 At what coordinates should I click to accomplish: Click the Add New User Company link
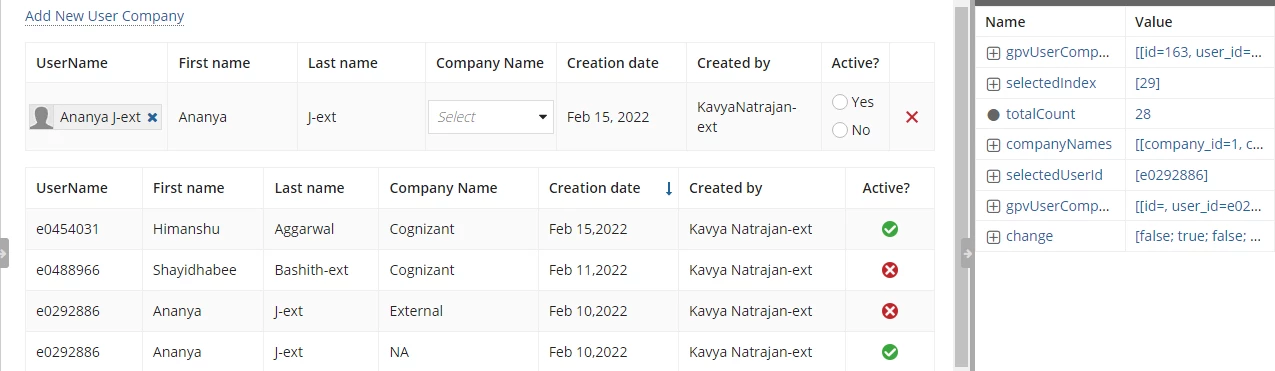pyautogui.click(x=104, y=16)
